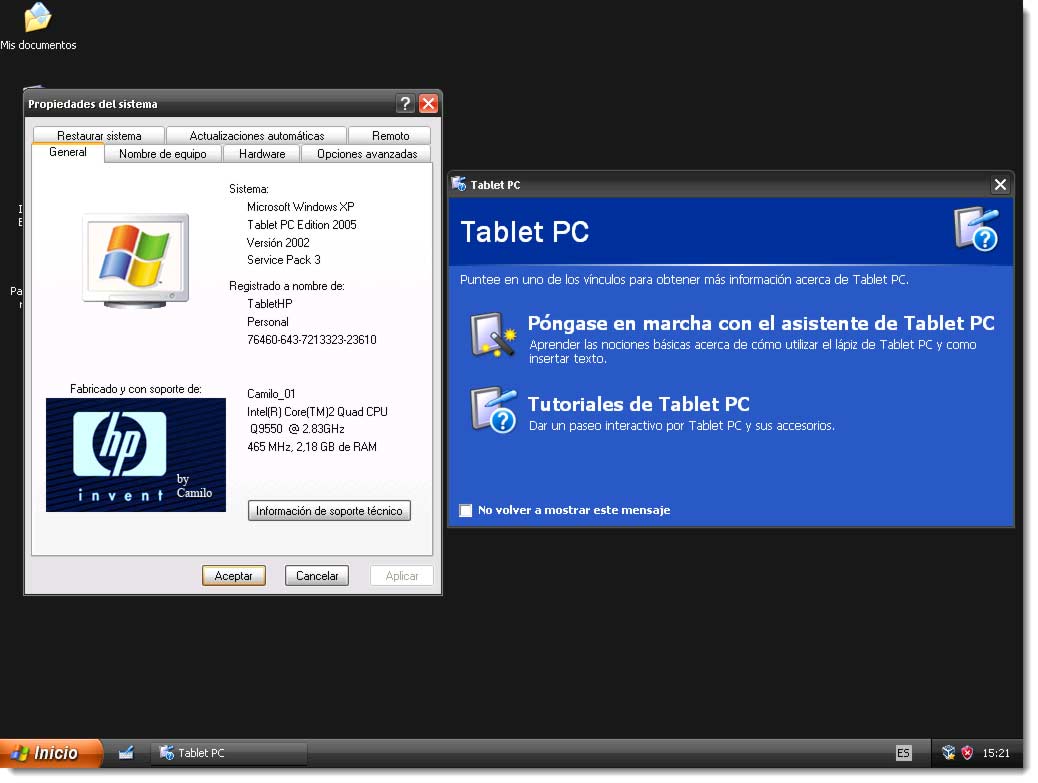Open the Tablet Input Panel taskbar icon

pos(126,753)
